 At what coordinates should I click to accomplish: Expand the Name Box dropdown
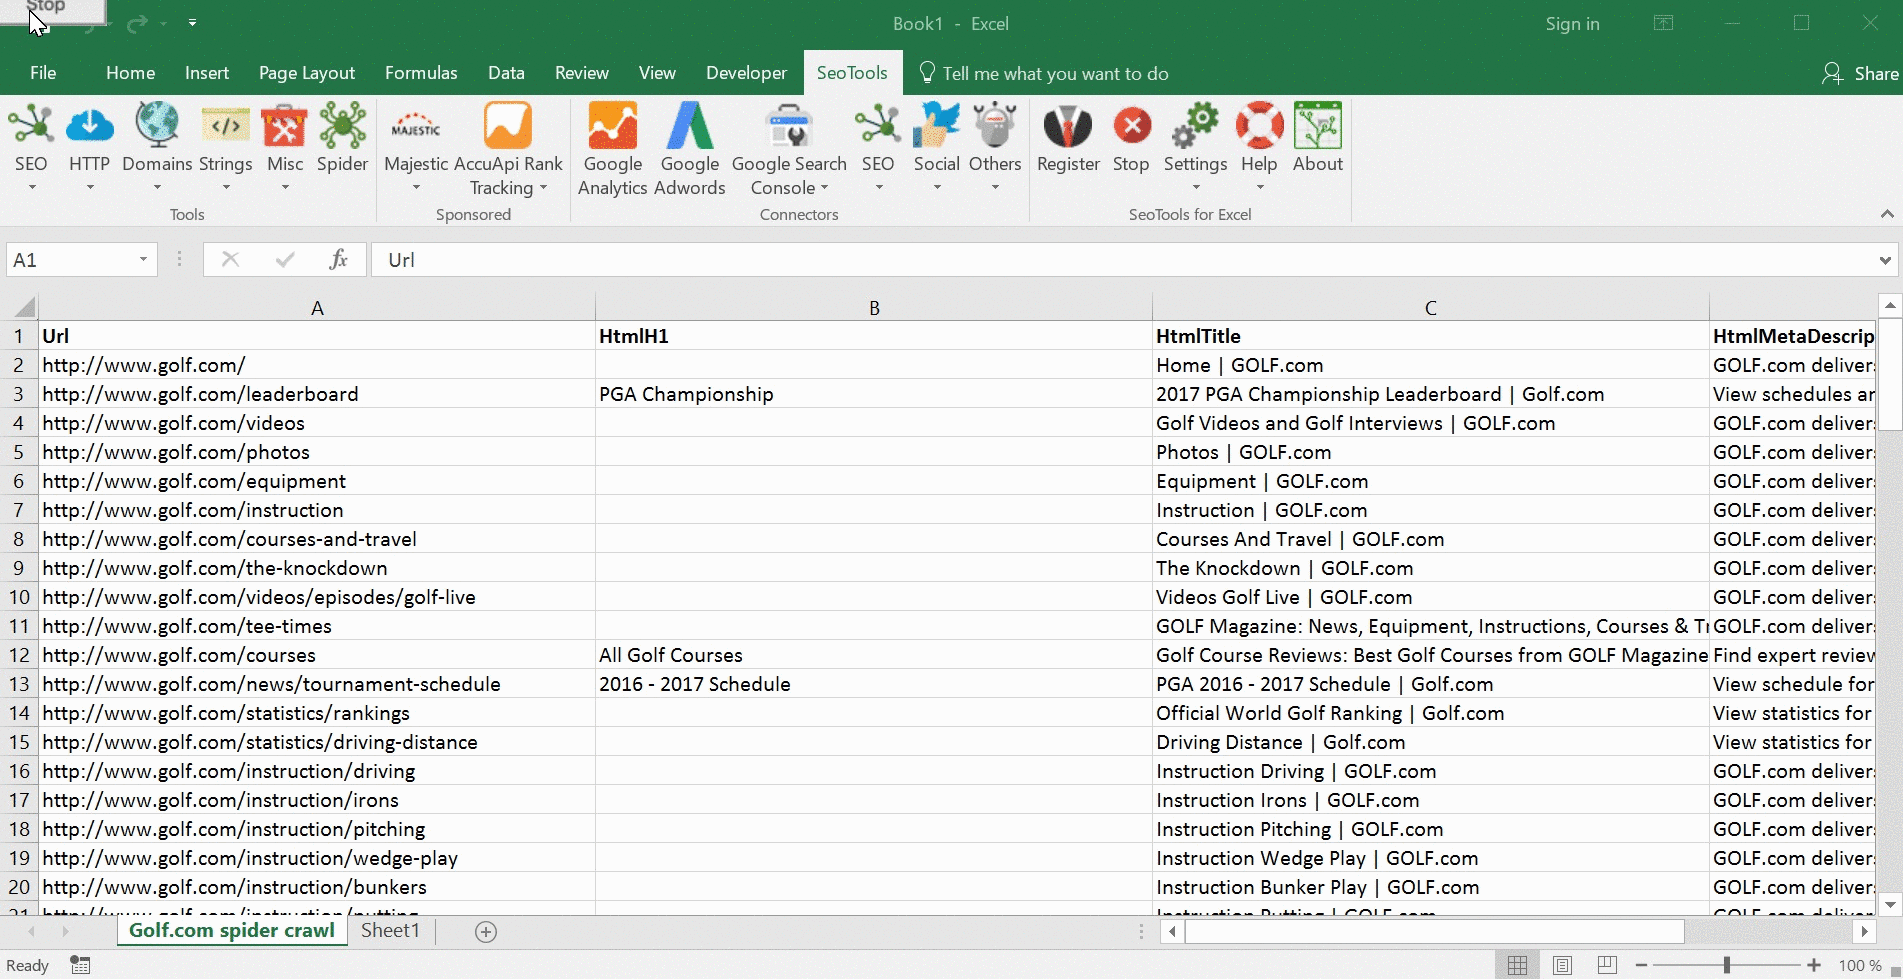[x=143, y=260]
